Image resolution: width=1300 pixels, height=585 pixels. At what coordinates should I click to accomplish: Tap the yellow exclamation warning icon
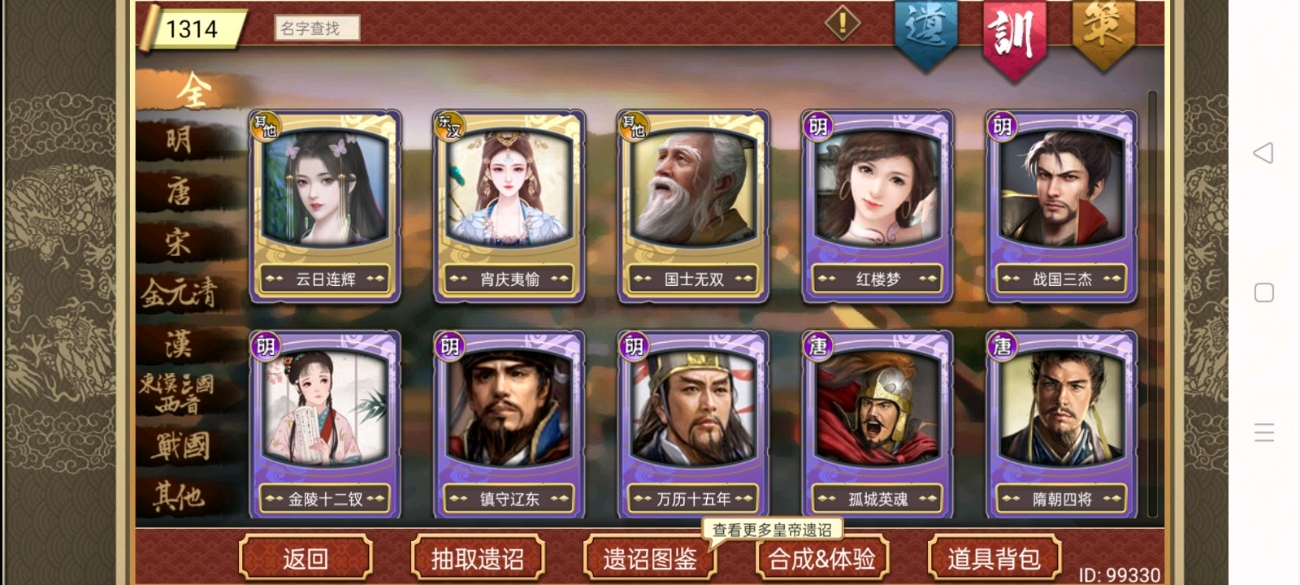click(842, 23)
